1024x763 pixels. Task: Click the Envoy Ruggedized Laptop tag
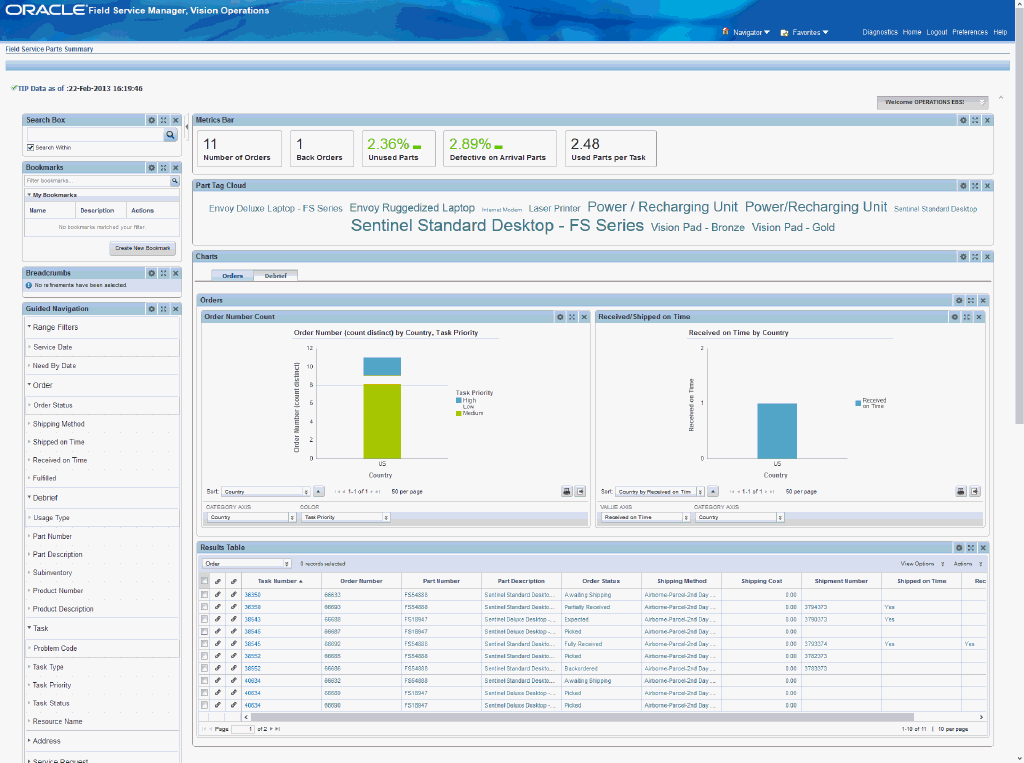[x=412, y=208]
